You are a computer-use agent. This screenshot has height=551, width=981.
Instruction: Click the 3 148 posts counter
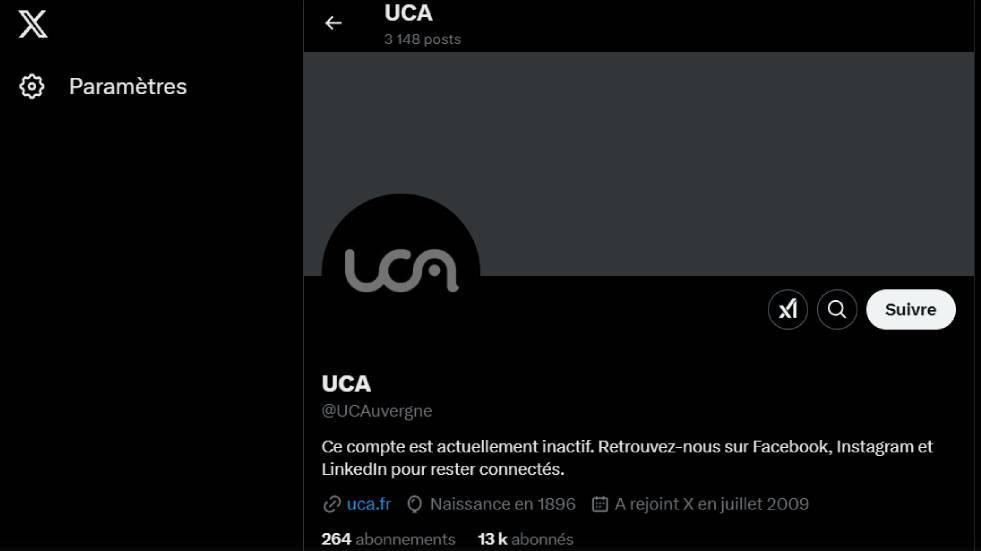point(422,39)
